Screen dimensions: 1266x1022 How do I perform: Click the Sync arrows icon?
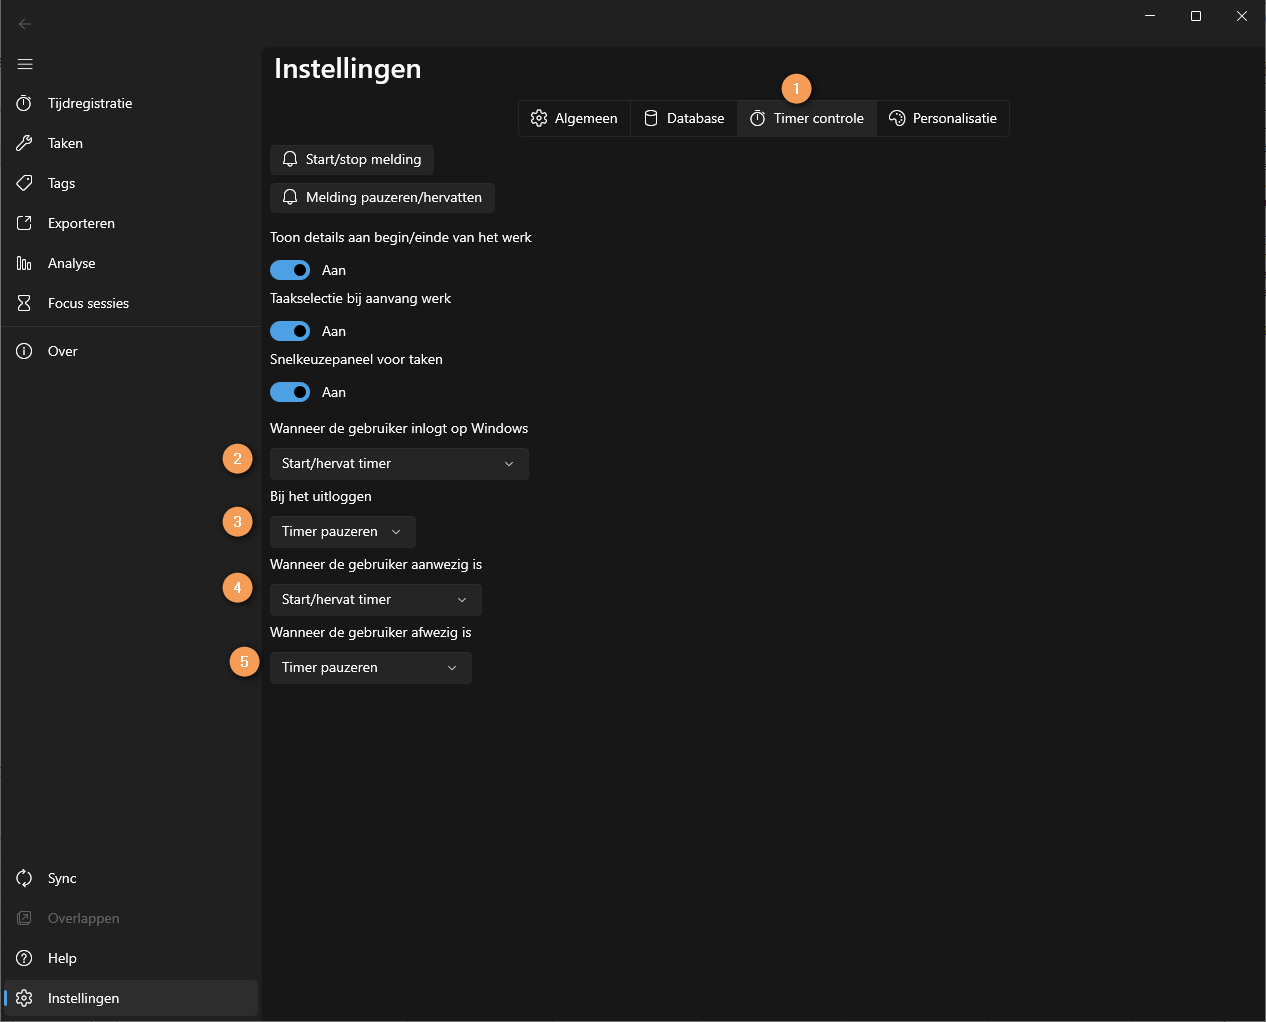25,878
